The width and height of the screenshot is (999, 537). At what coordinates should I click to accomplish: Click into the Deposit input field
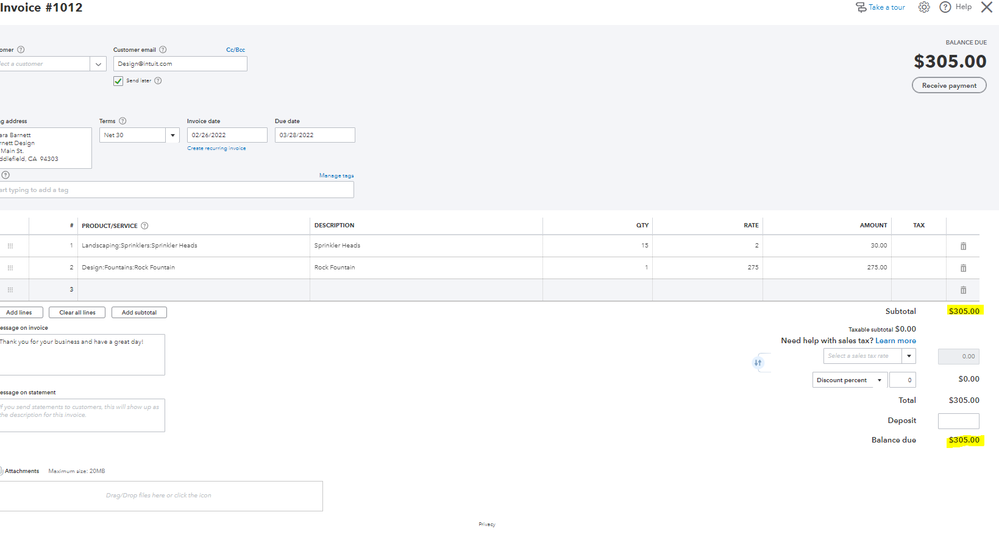coord(958,421)
